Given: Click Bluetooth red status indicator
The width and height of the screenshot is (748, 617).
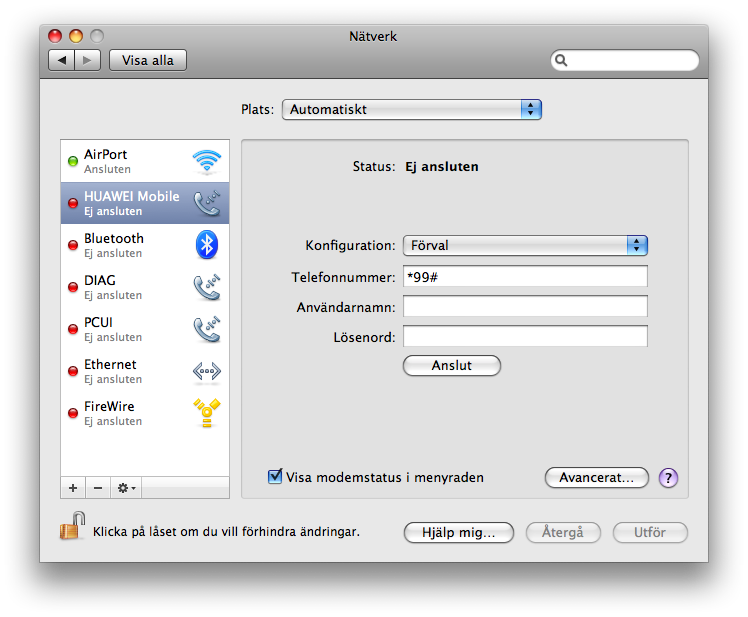Looking at the screenshot, I should 73,245.
